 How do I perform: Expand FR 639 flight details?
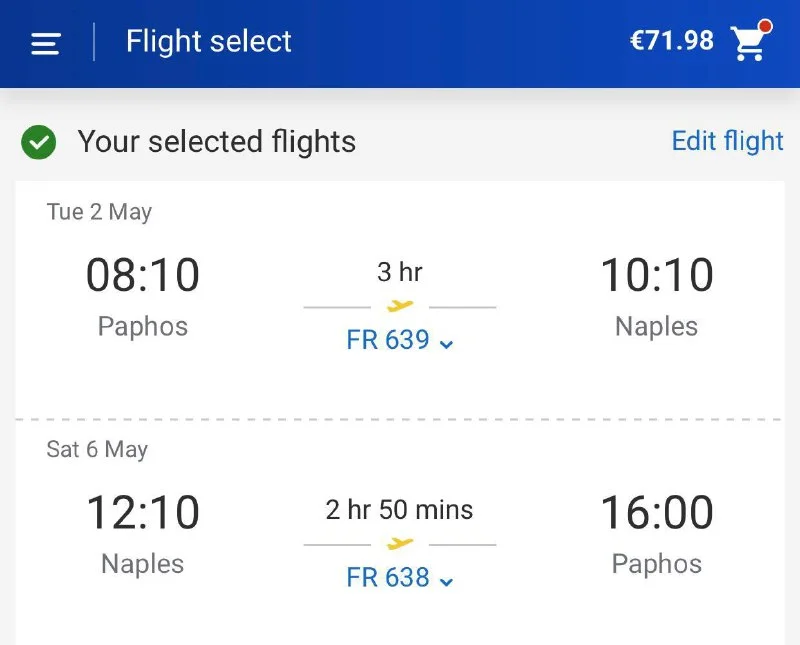[400, 340]
